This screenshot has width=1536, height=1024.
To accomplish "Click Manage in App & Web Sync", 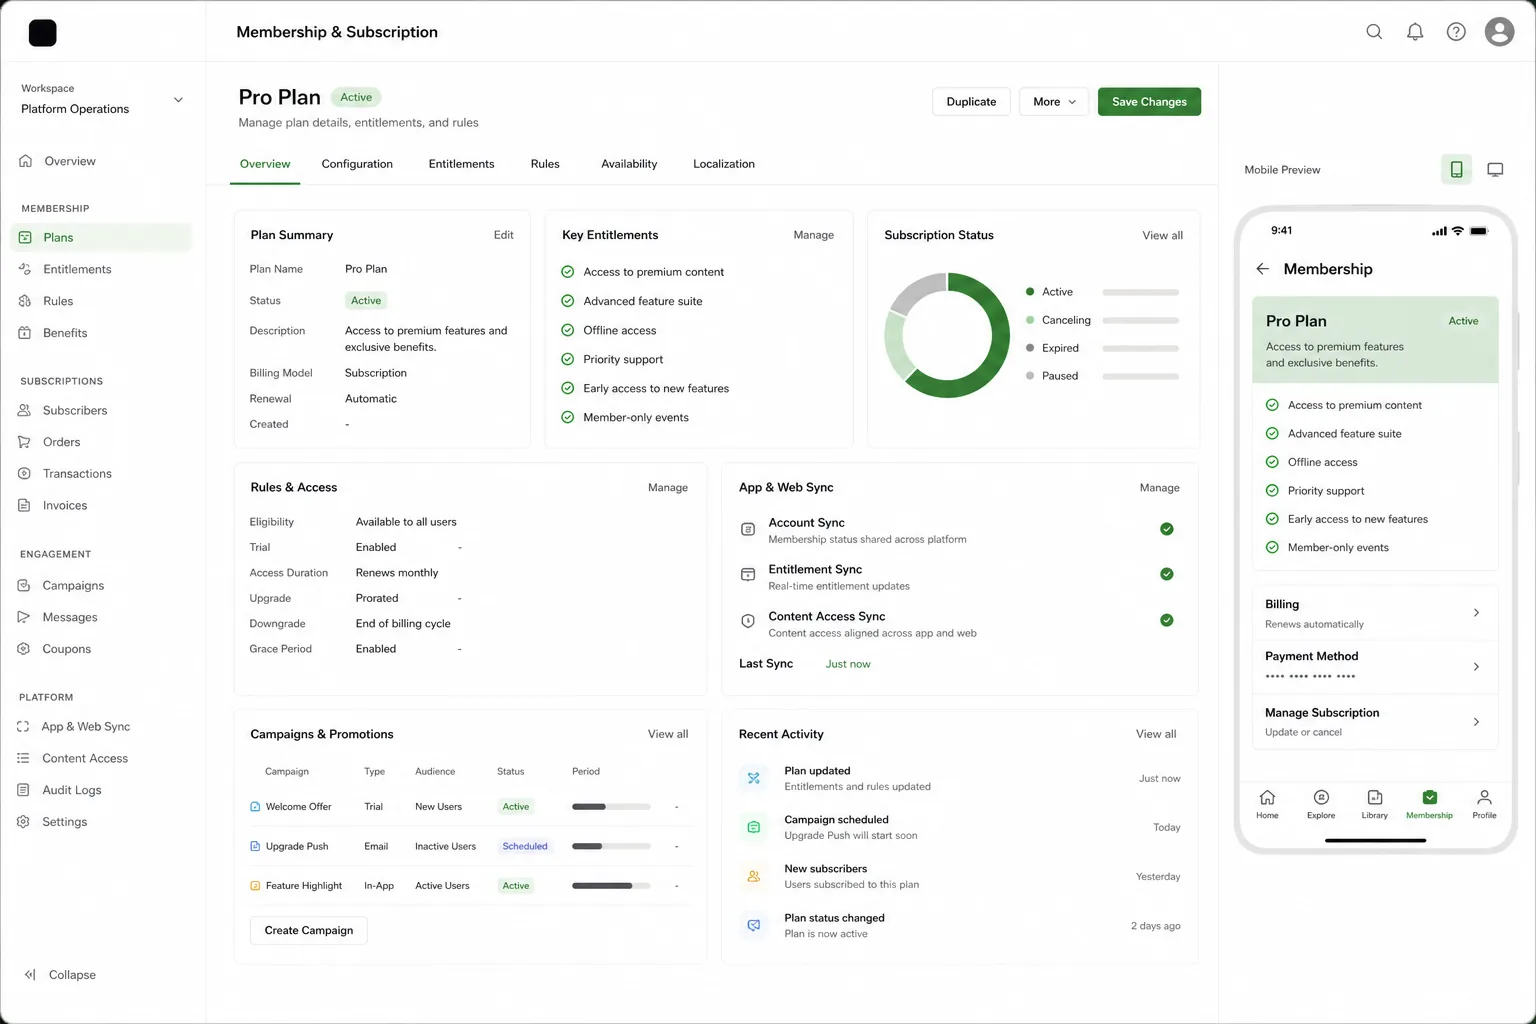I will [x=1159, y=488].
